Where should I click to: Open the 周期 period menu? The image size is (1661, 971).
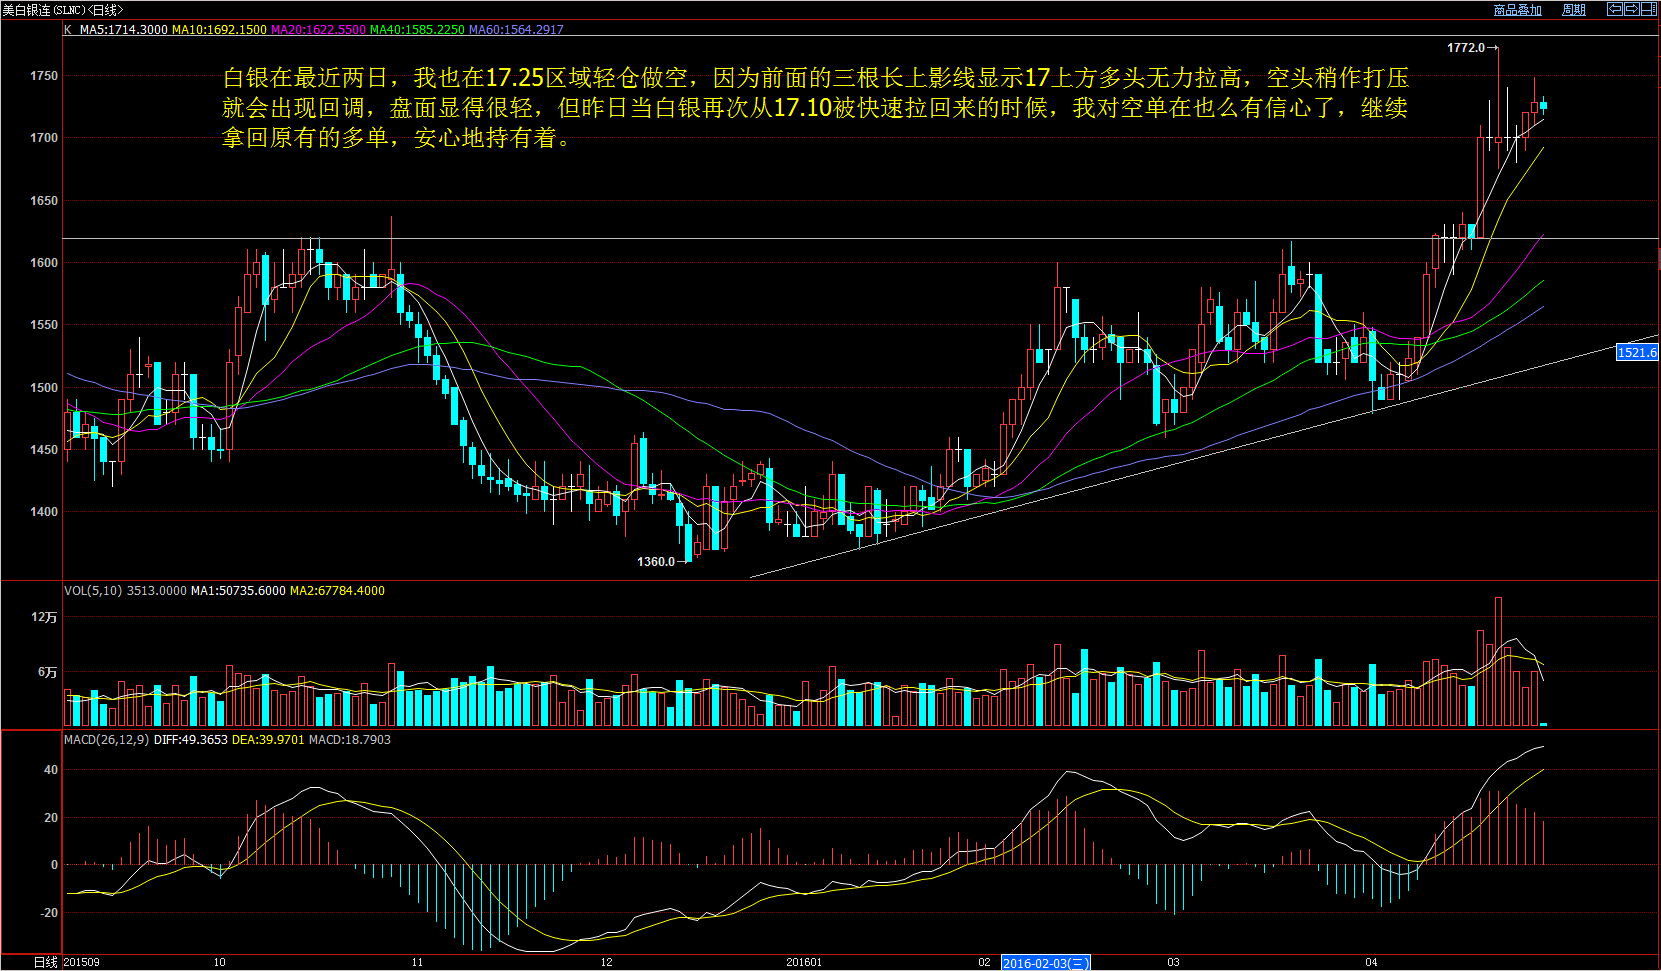1573,10
